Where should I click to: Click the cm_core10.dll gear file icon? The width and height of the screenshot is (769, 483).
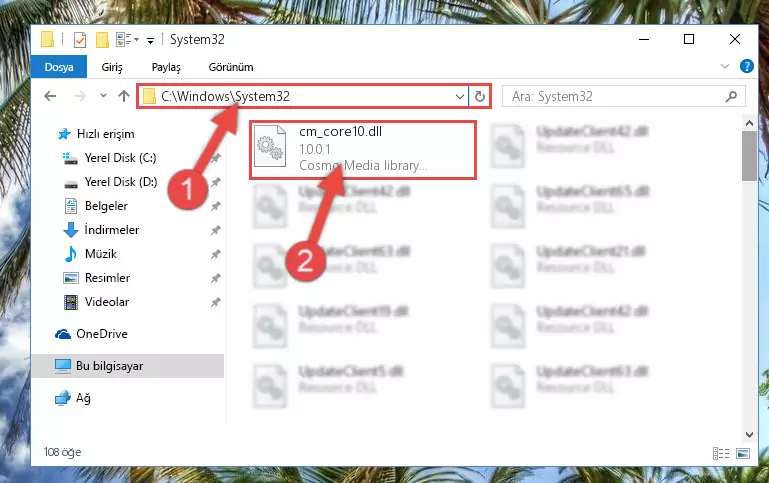tap(270, 147)
